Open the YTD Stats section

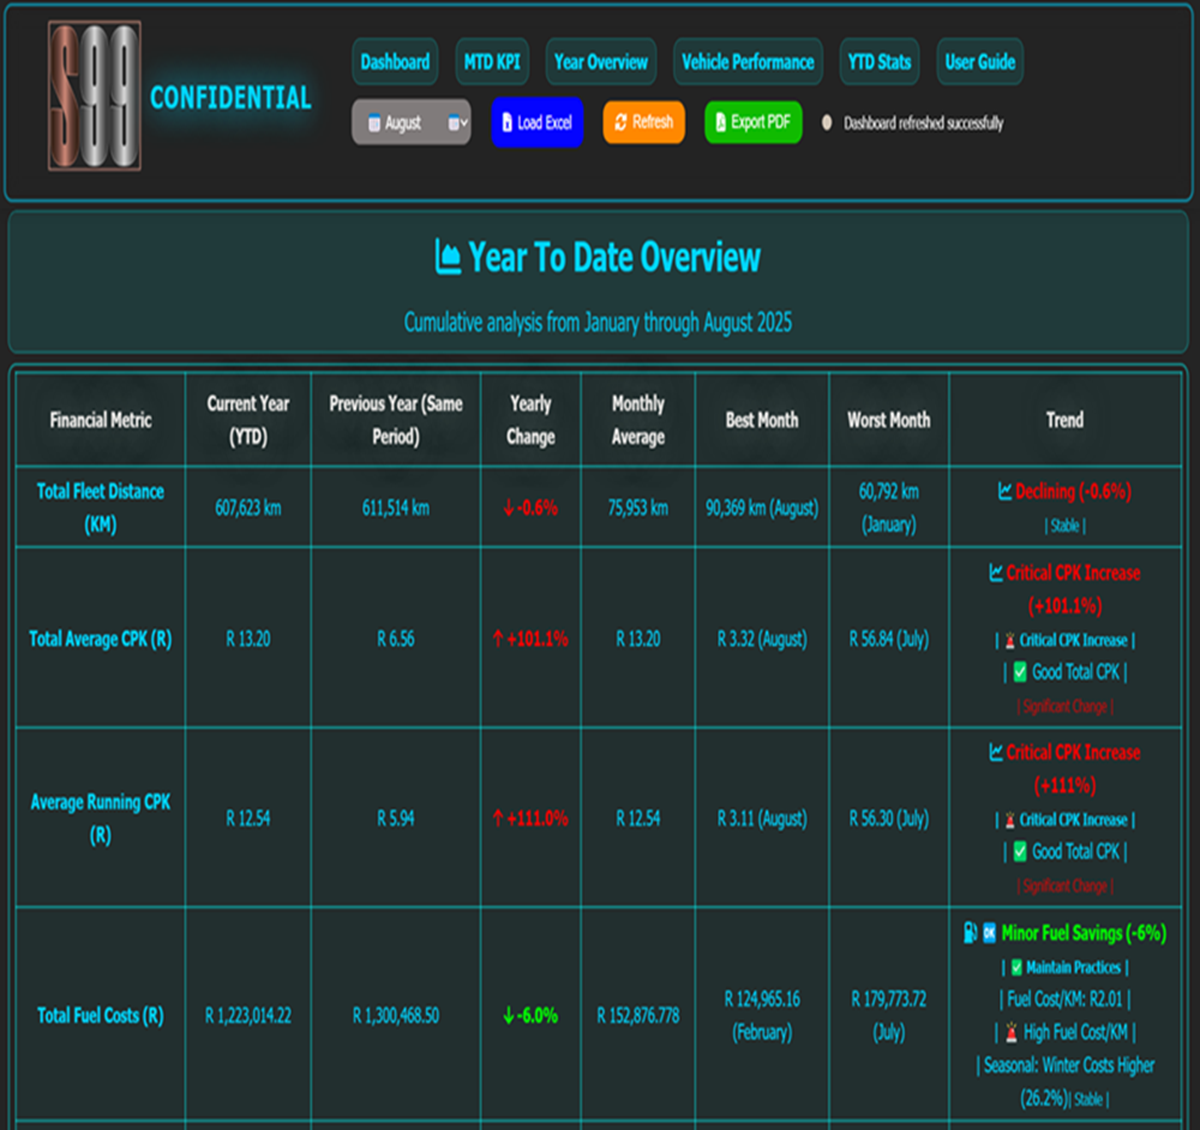tap(878, 61)
